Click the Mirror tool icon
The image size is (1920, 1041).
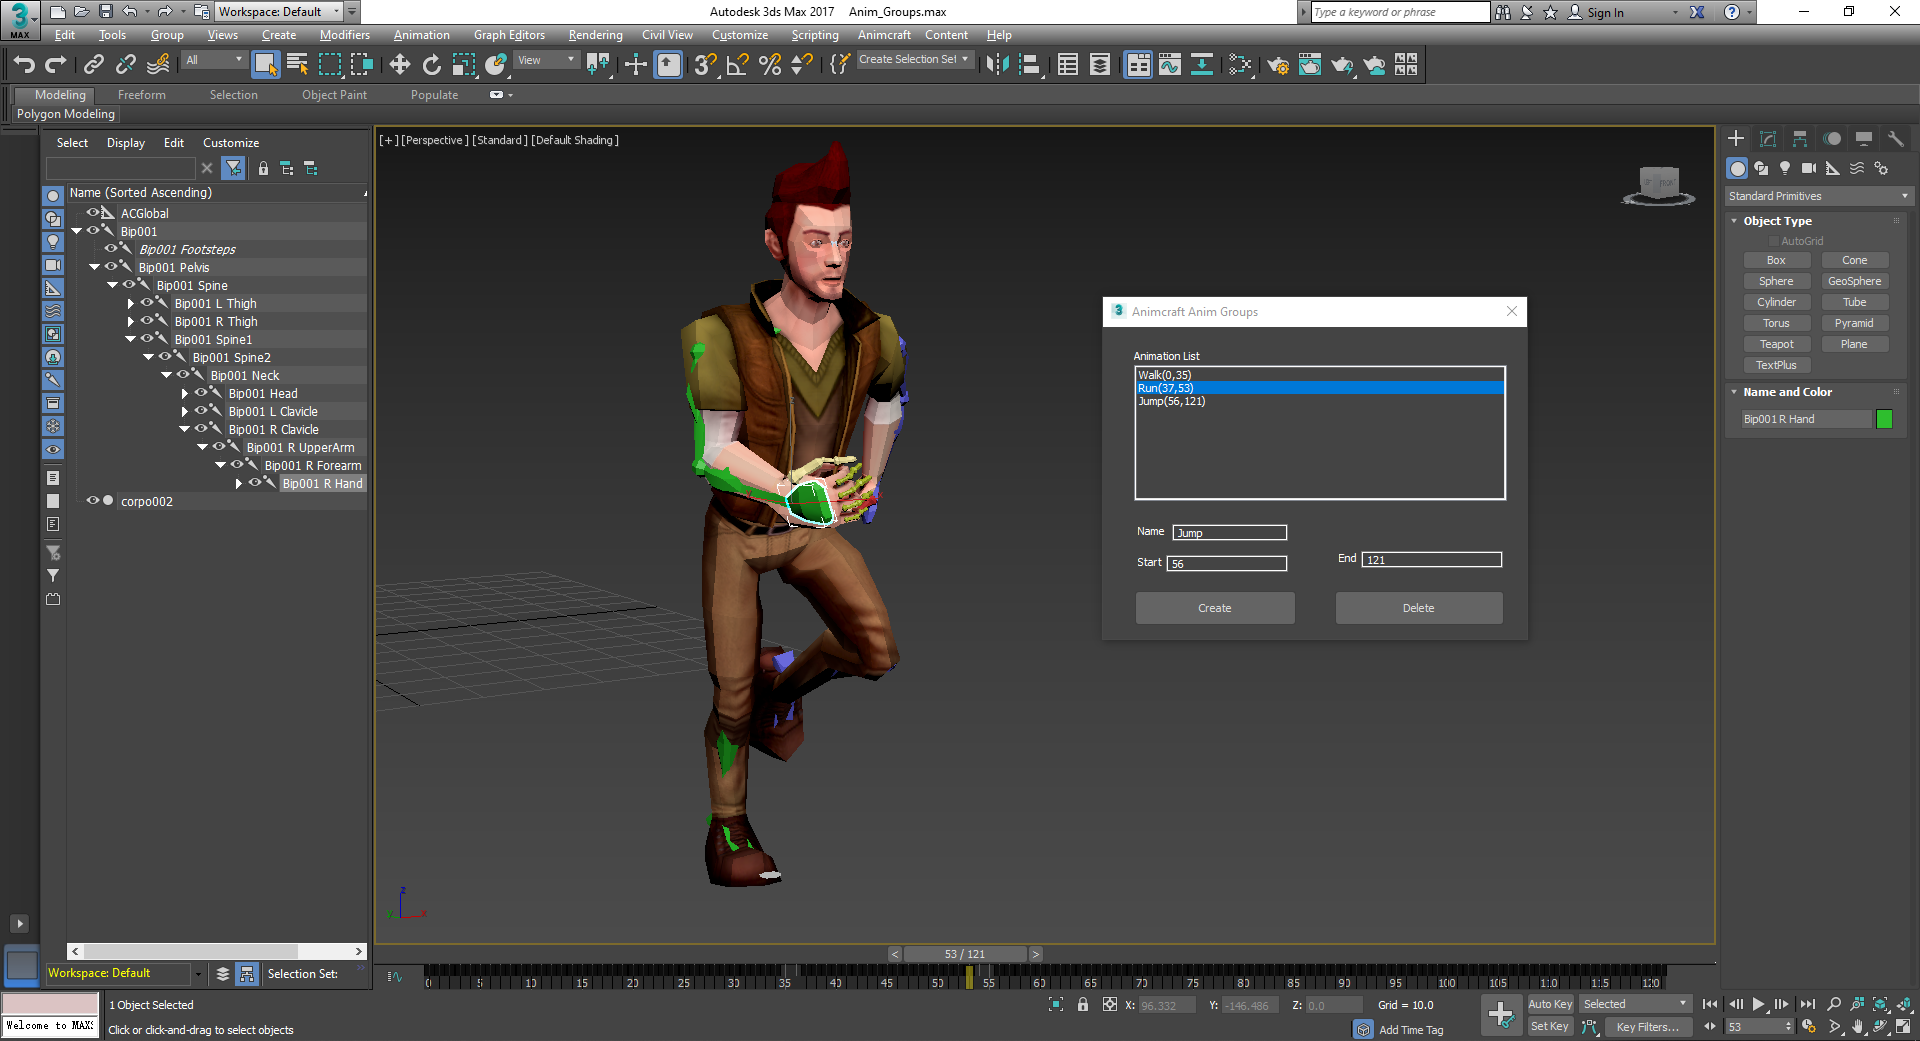(997, 65)
